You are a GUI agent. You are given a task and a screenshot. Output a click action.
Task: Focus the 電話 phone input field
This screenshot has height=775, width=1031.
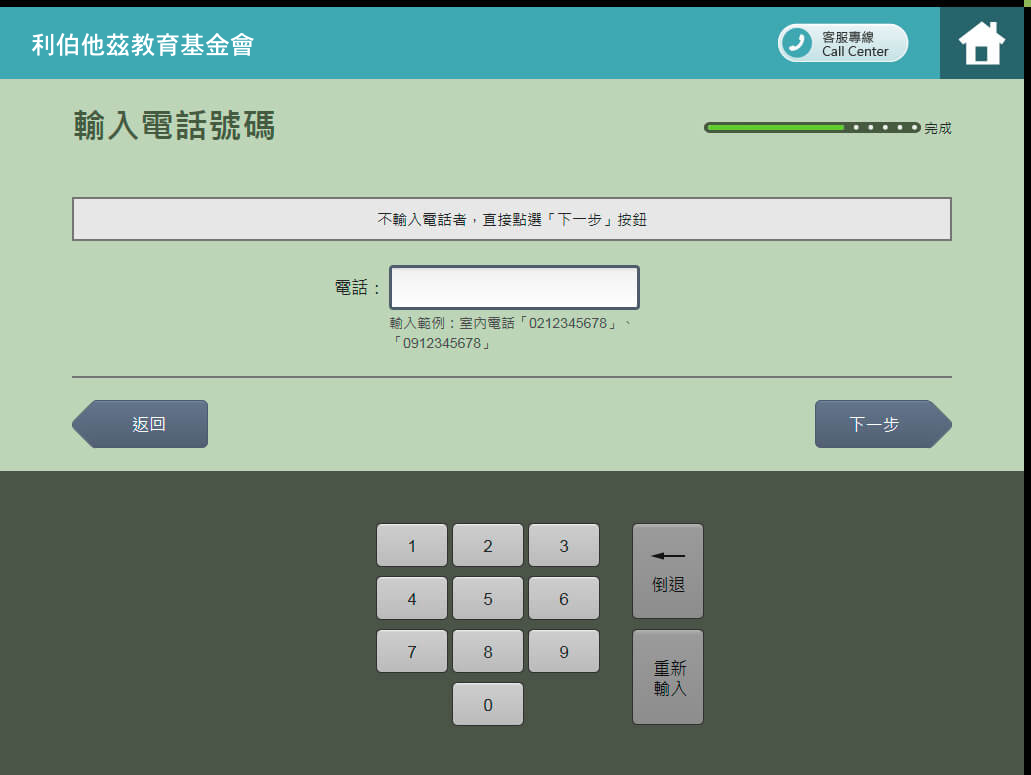click(514, 288)
